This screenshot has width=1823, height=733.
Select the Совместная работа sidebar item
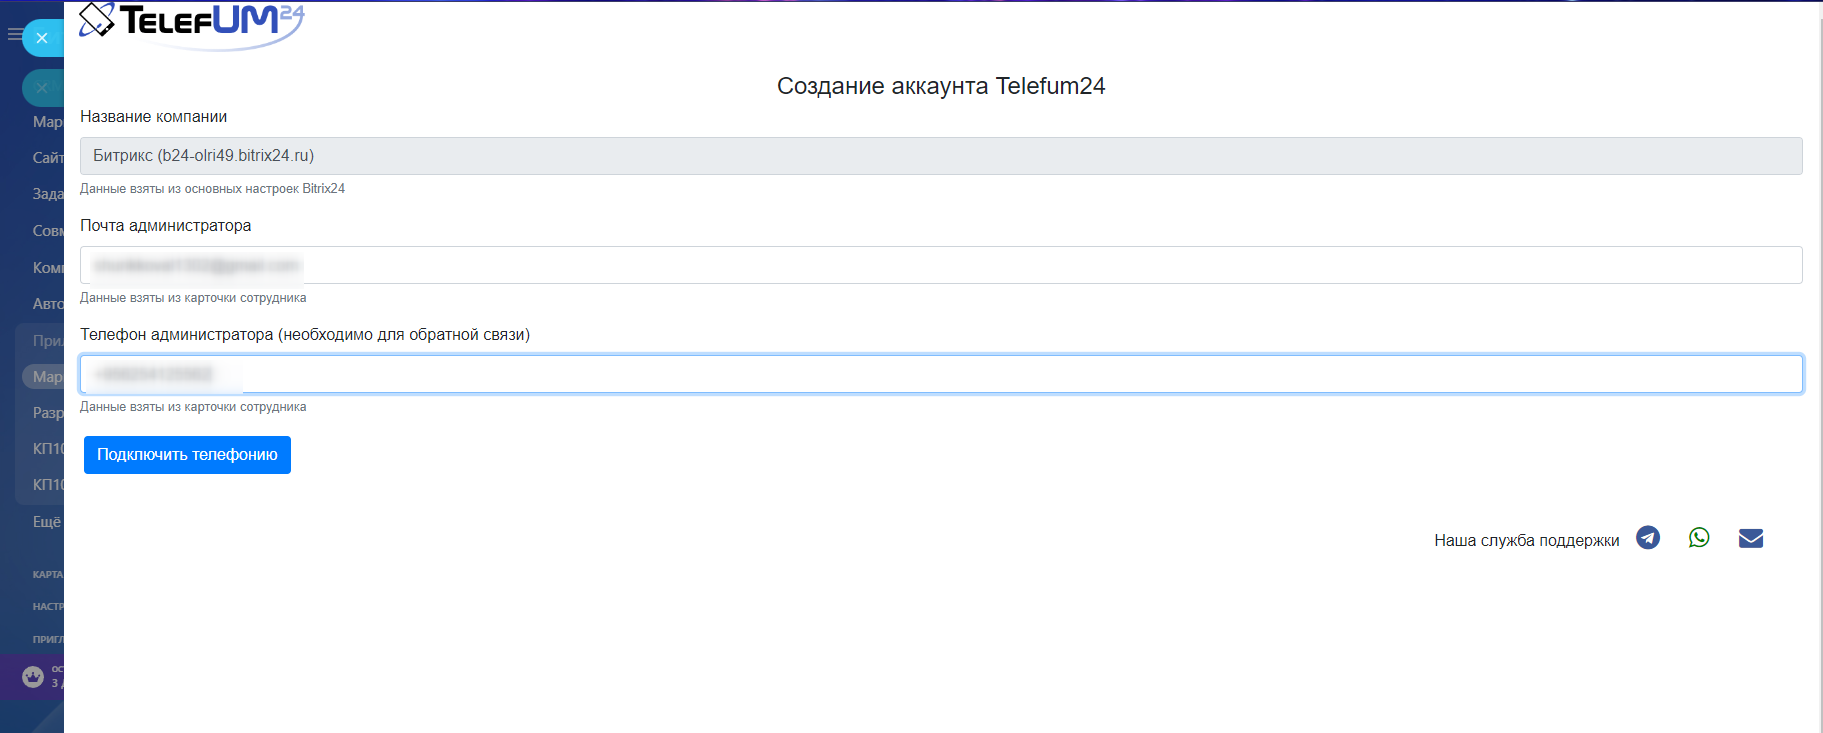[x=47, y=231]
